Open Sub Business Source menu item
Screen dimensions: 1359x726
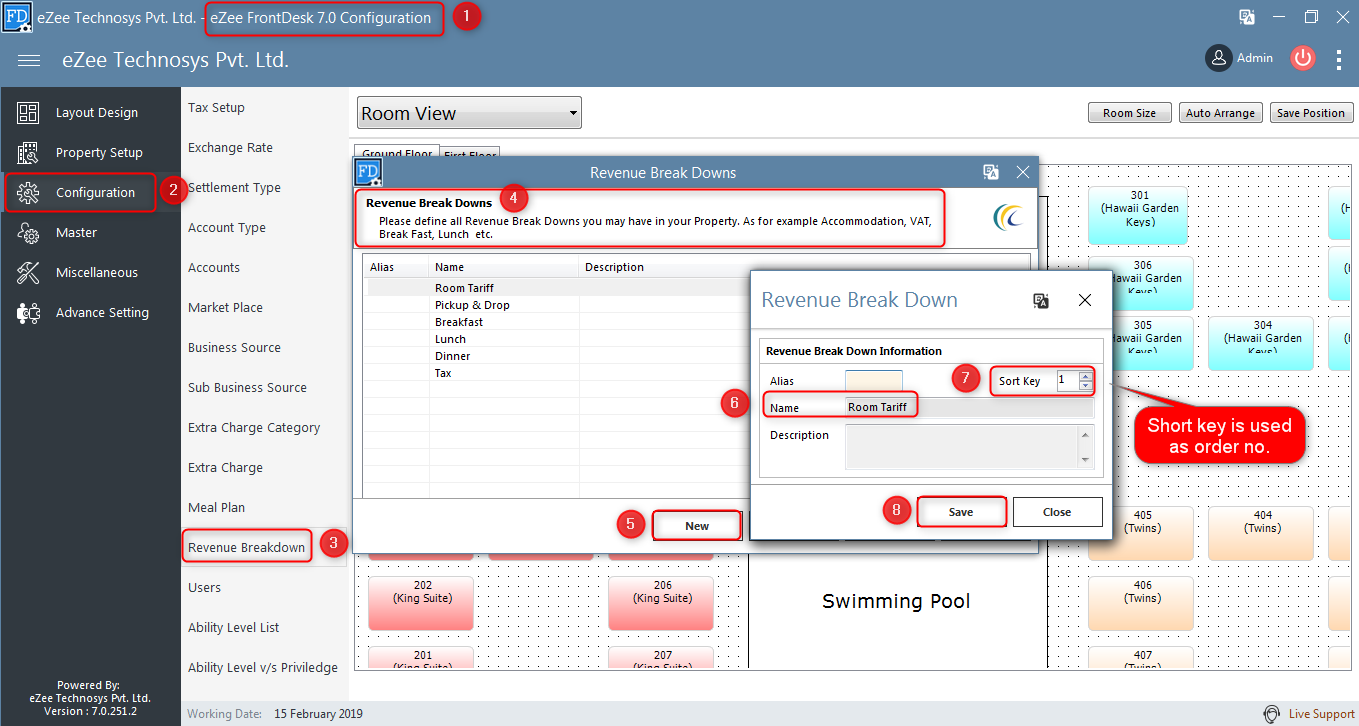(247, 388)
